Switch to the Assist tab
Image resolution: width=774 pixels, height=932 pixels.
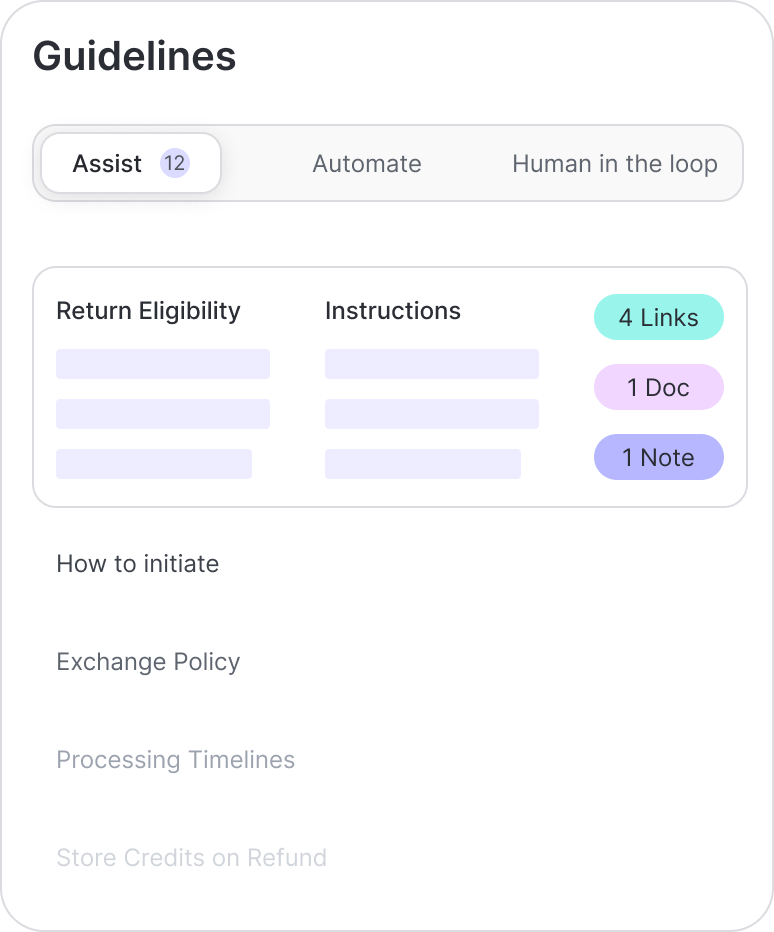[x=108, y=163]
